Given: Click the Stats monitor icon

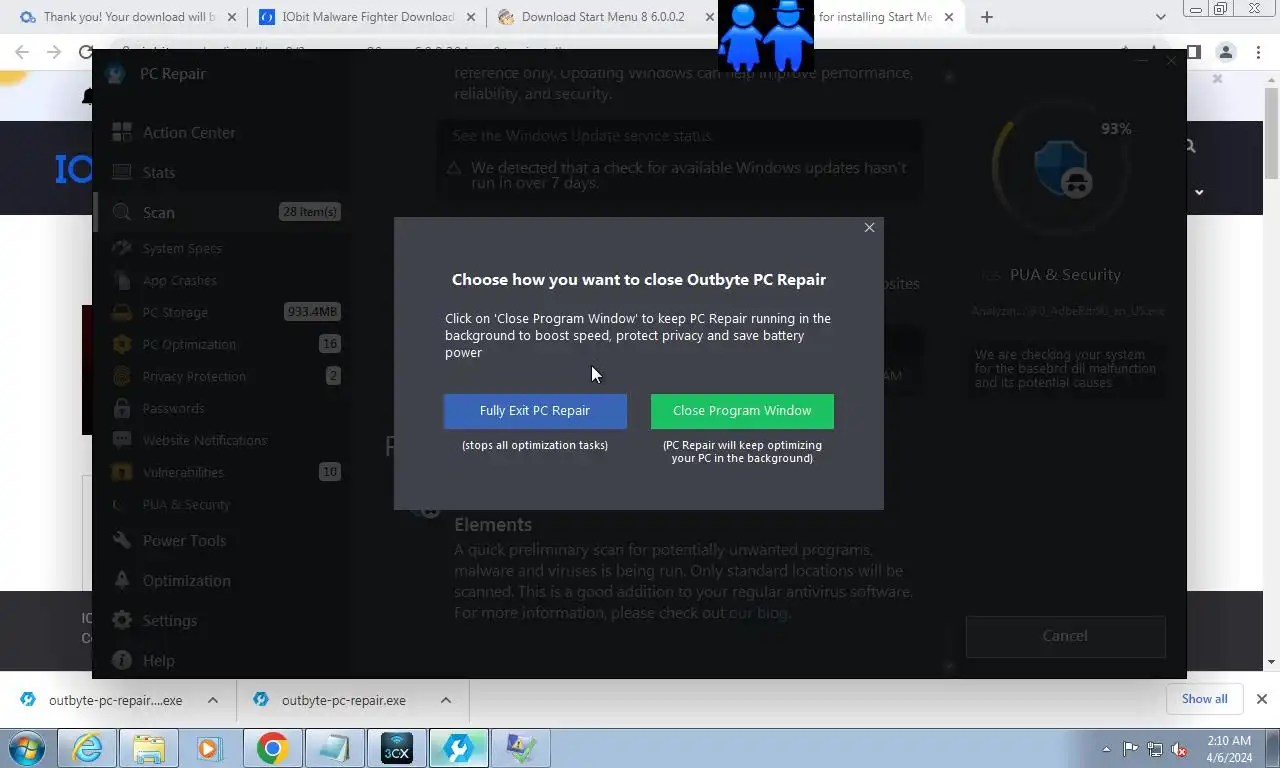Looking at the screenshot, I should tap(122, 172).
